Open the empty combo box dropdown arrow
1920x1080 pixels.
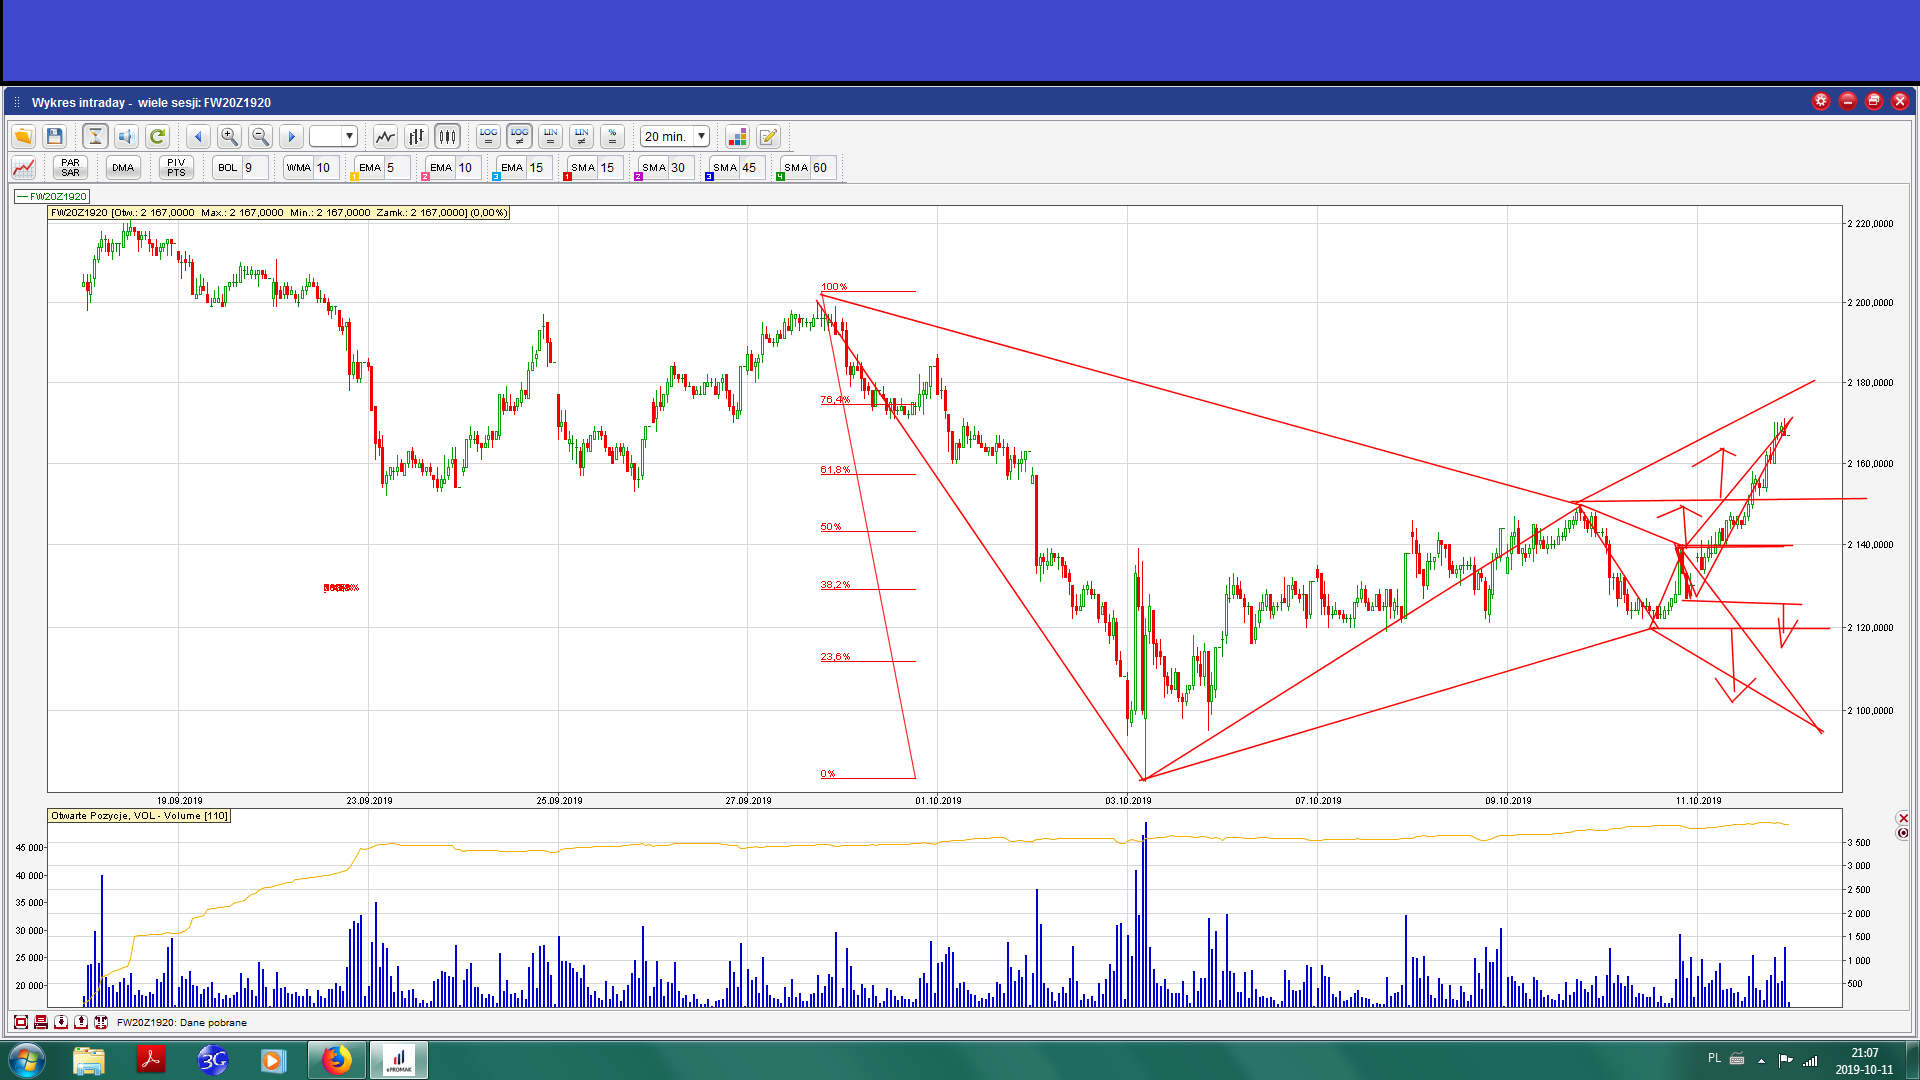coord(349,136)
